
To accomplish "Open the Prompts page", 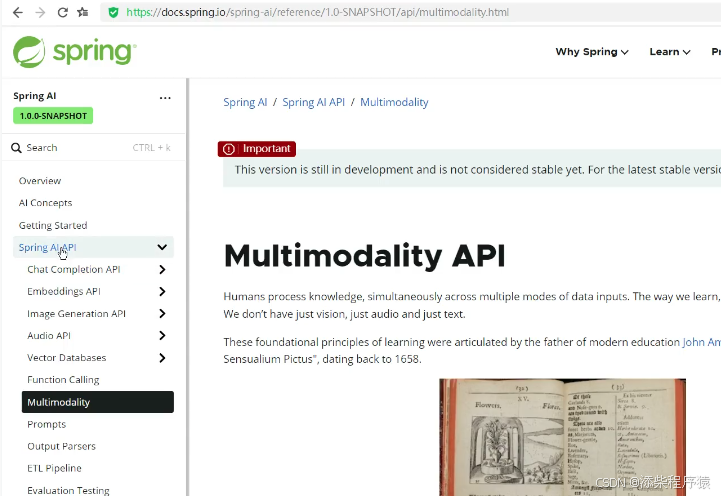I will pyautogui.click(x=46, y=424).
